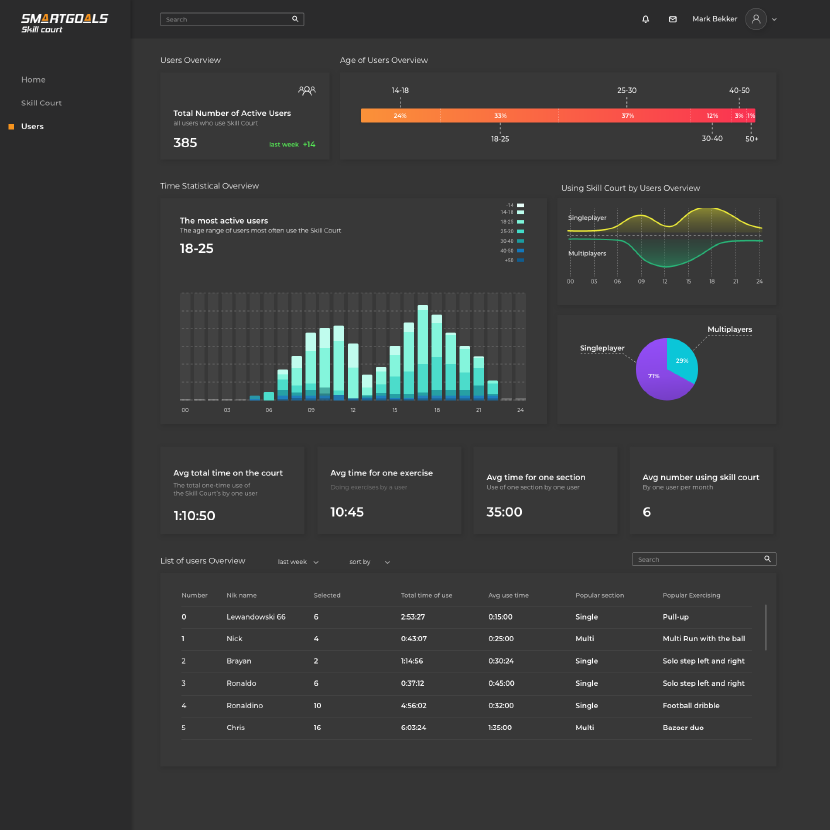Click the Total time of use header

(x=426, y=596)
